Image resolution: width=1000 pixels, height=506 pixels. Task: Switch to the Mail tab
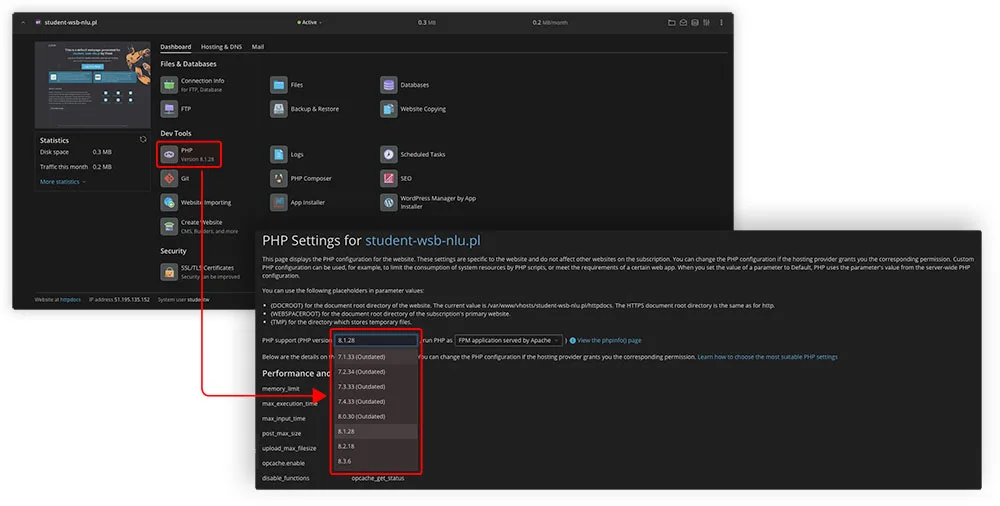pyautogui.click(x=258, y=47)
